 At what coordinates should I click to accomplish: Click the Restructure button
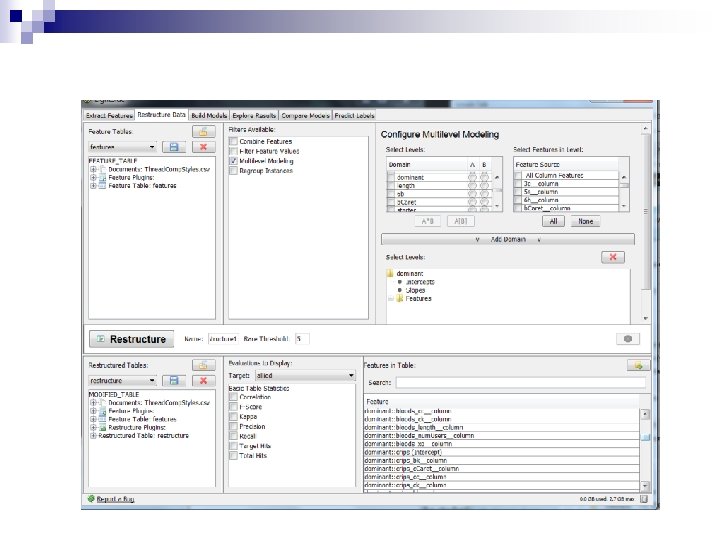[x=132, y=339]
